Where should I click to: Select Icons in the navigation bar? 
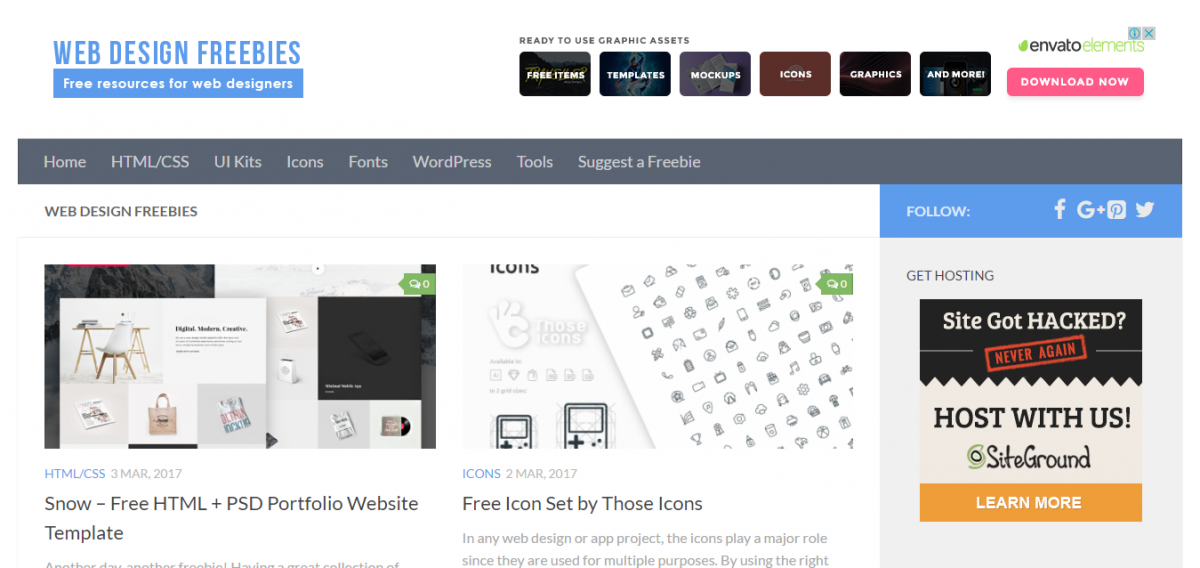305,161
